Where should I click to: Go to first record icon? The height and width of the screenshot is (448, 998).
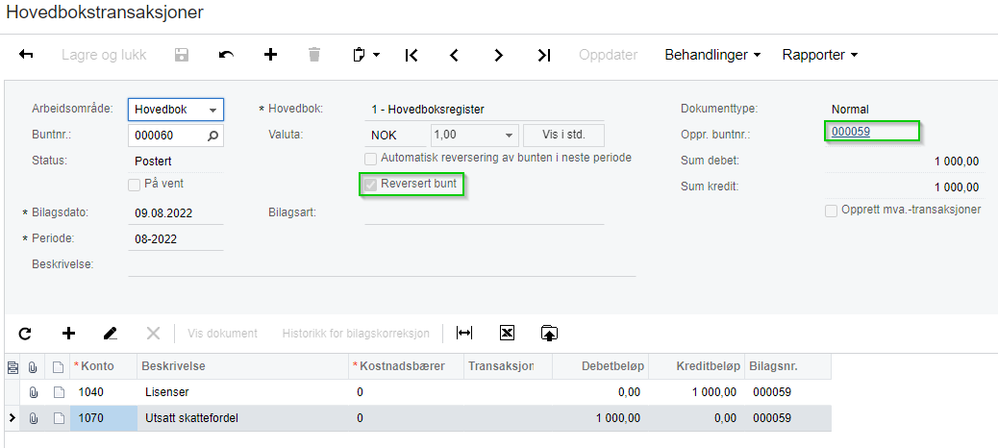411,55
